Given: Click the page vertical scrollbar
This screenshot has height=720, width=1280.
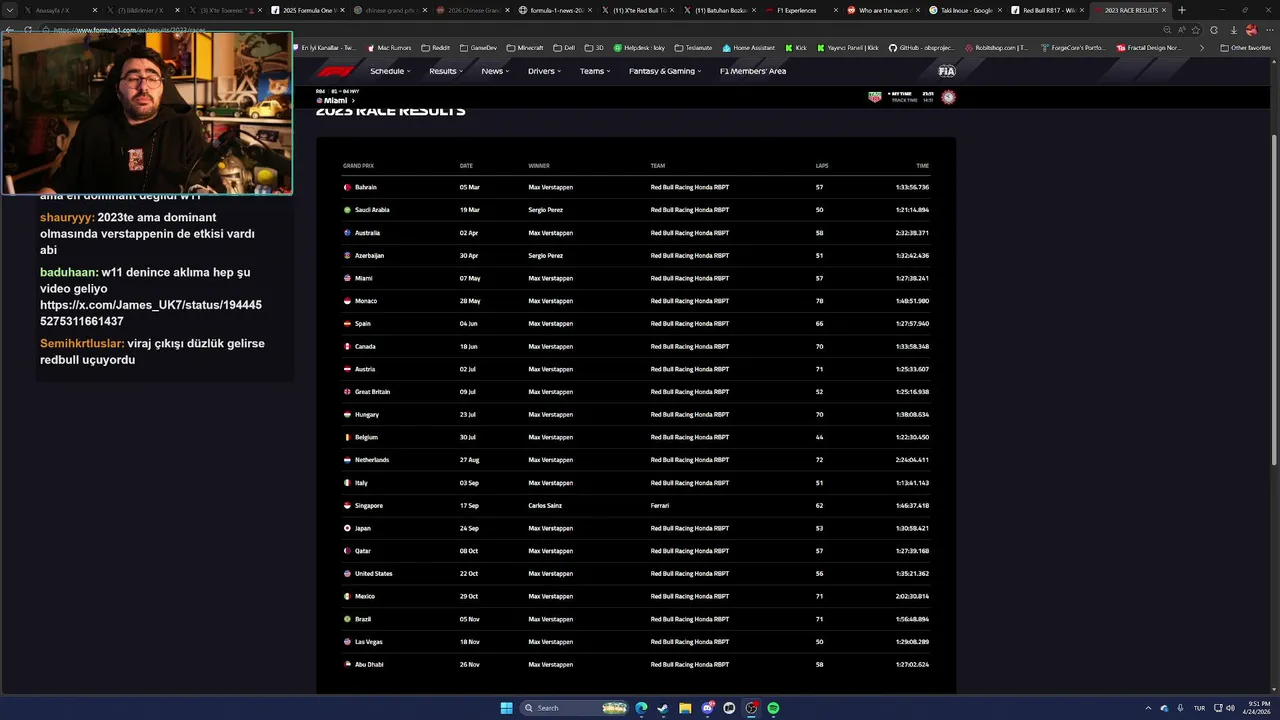Looking at the screenshot, I should point(1274,300).
